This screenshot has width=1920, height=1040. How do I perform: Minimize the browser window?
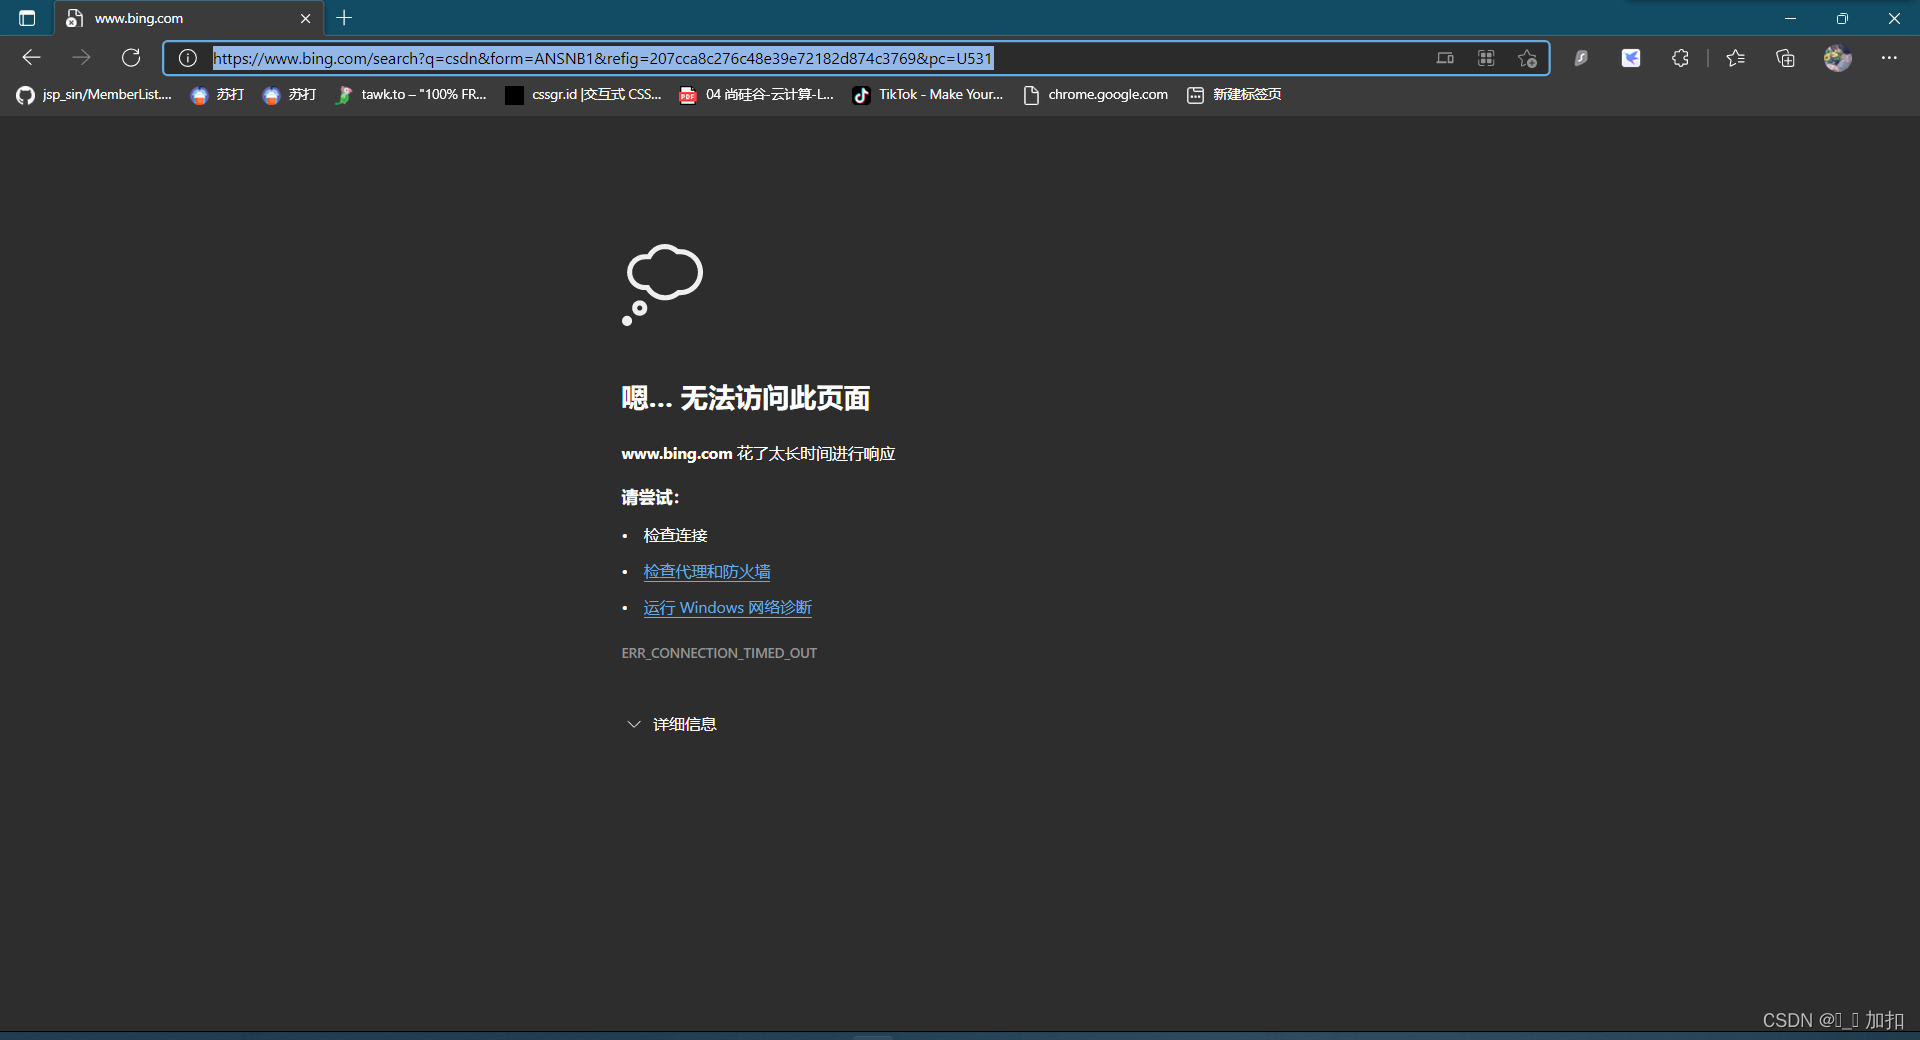[1790, 18]
